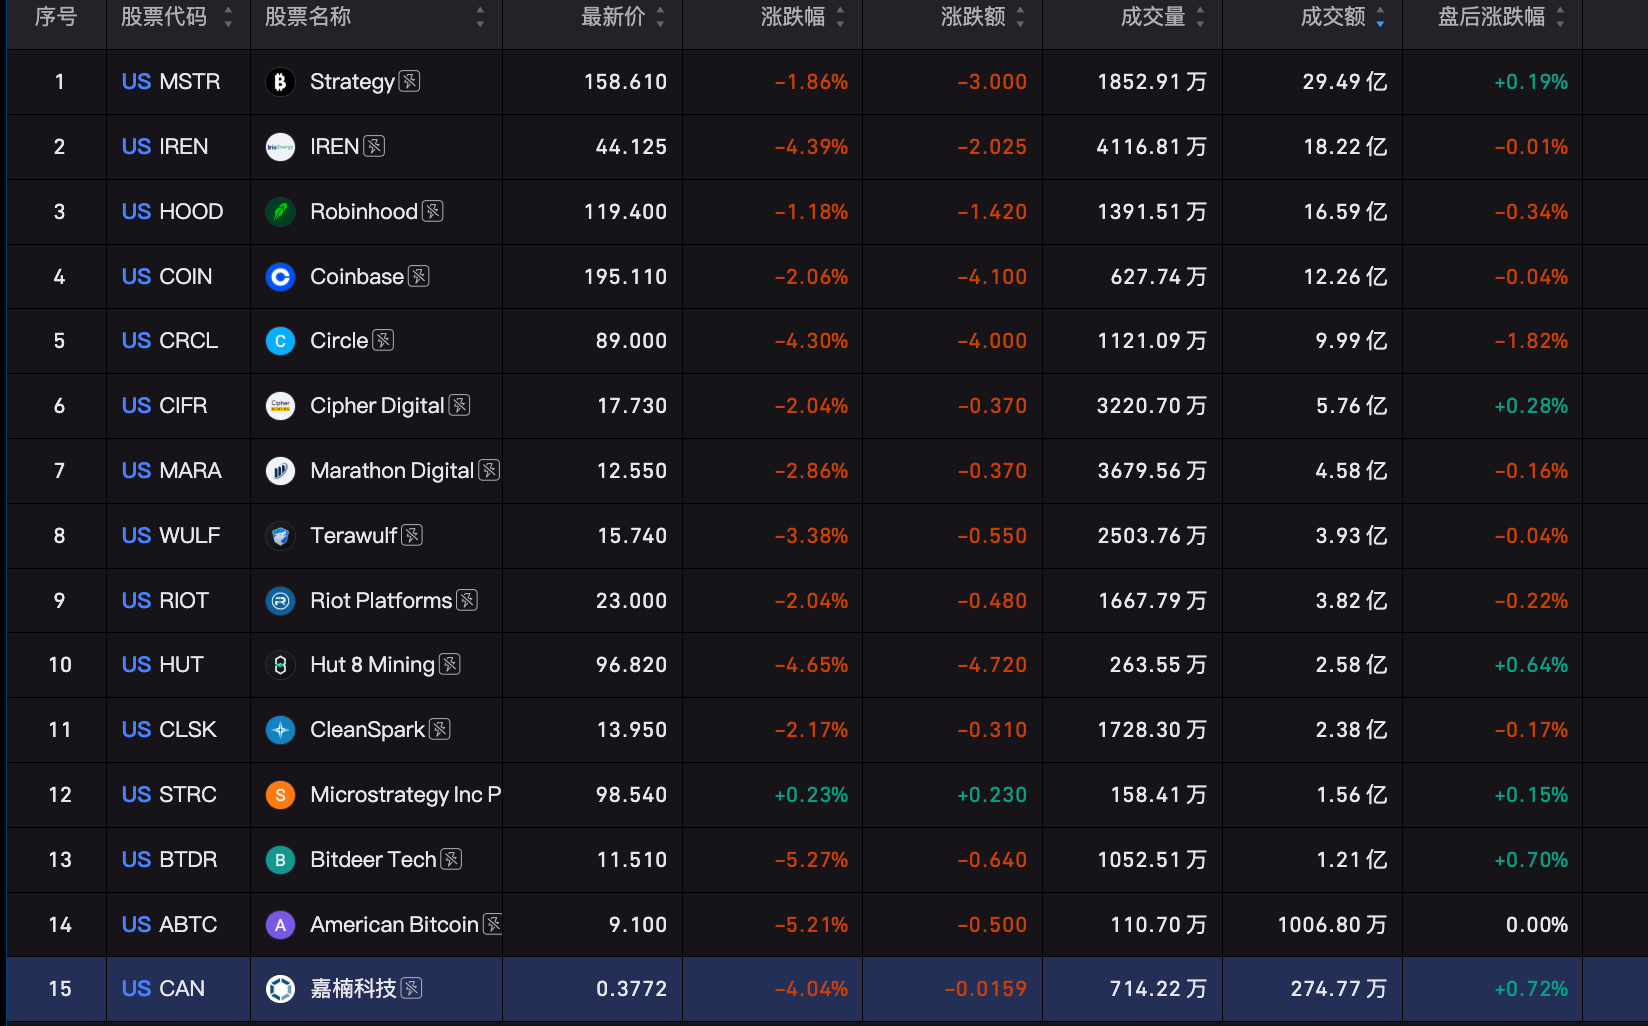The width and height of the screenshot is (1648, 1026).
Task: Select the American Bitcoin stock name
Action: (394, 925)
